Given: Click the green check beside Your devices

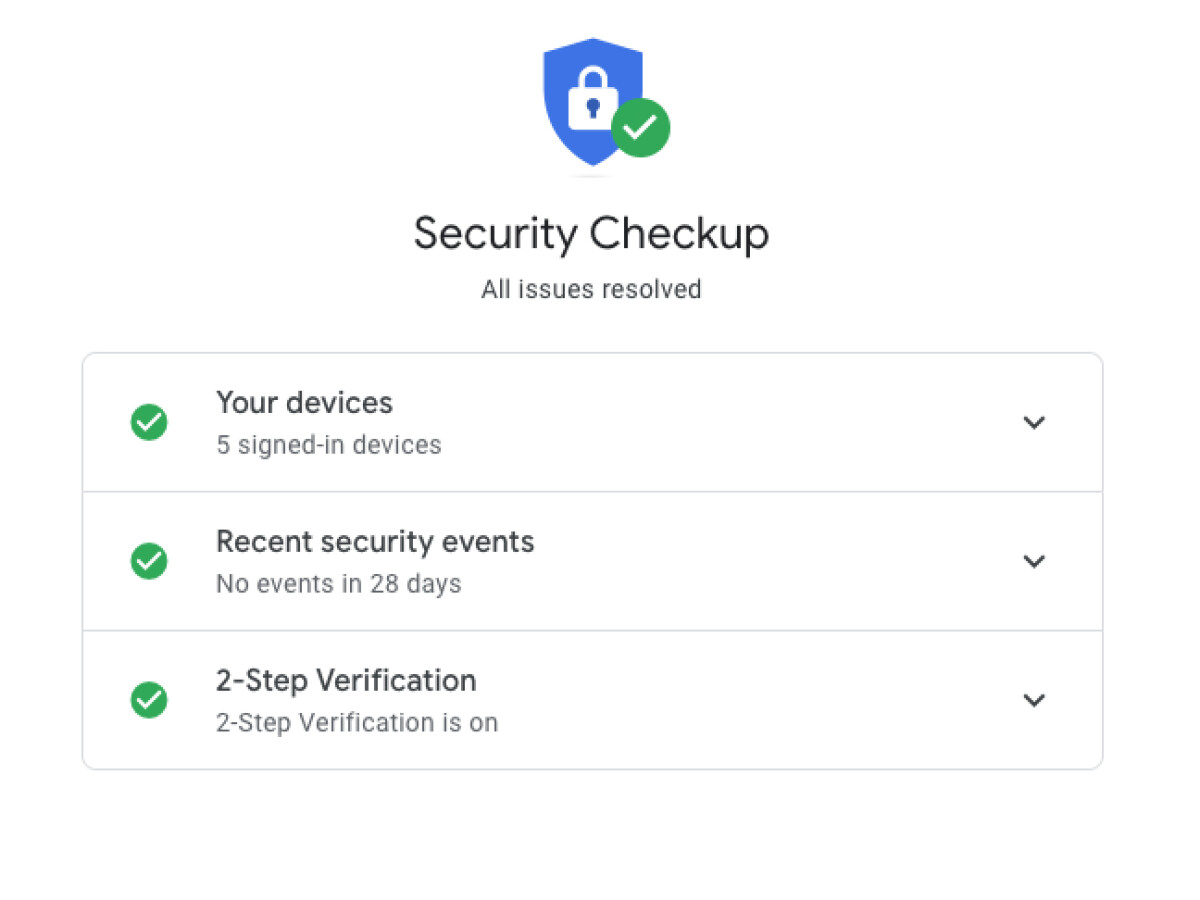Looking at the screenshot, I should [149, 422].
